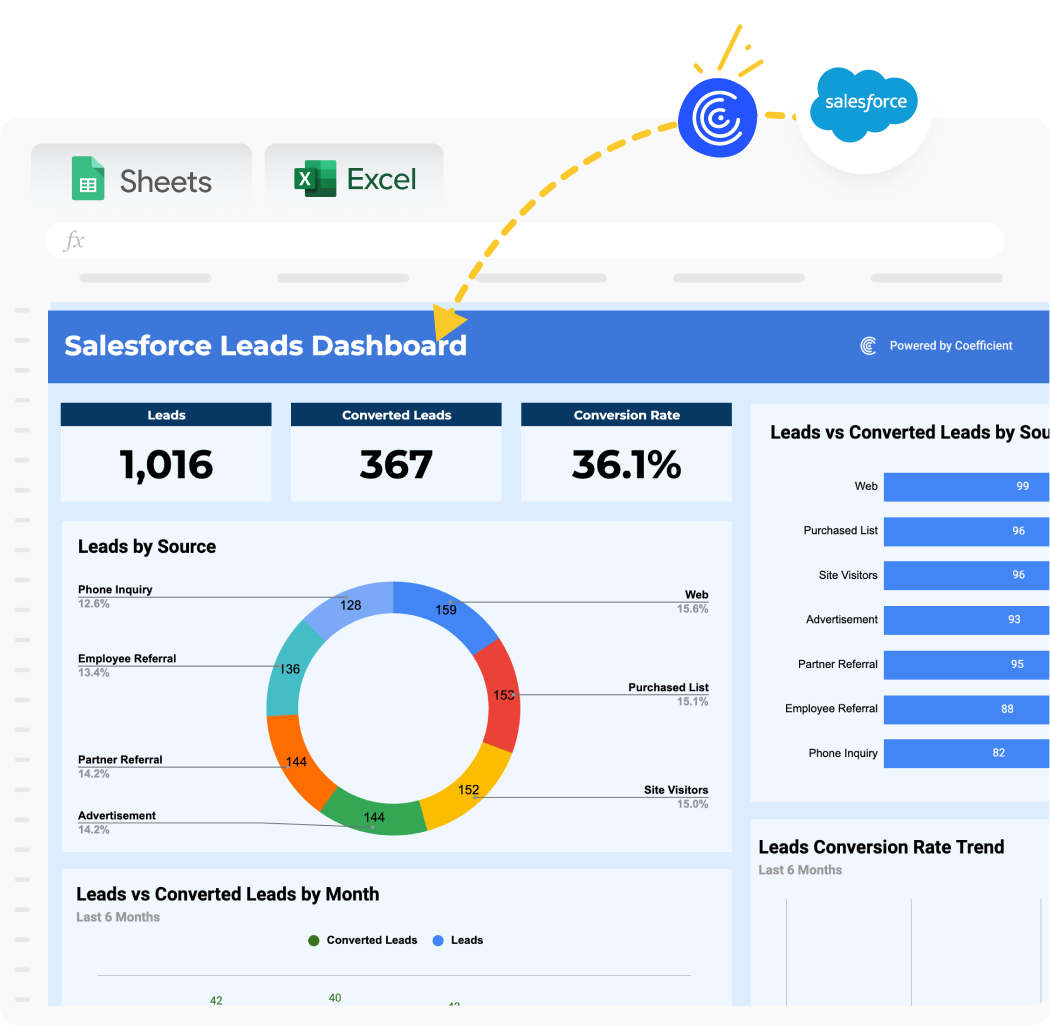This screenshot has height=1026, width=1050.
Task: Click the Partner Referral bar showing 95
Action: tap(966, 664)
